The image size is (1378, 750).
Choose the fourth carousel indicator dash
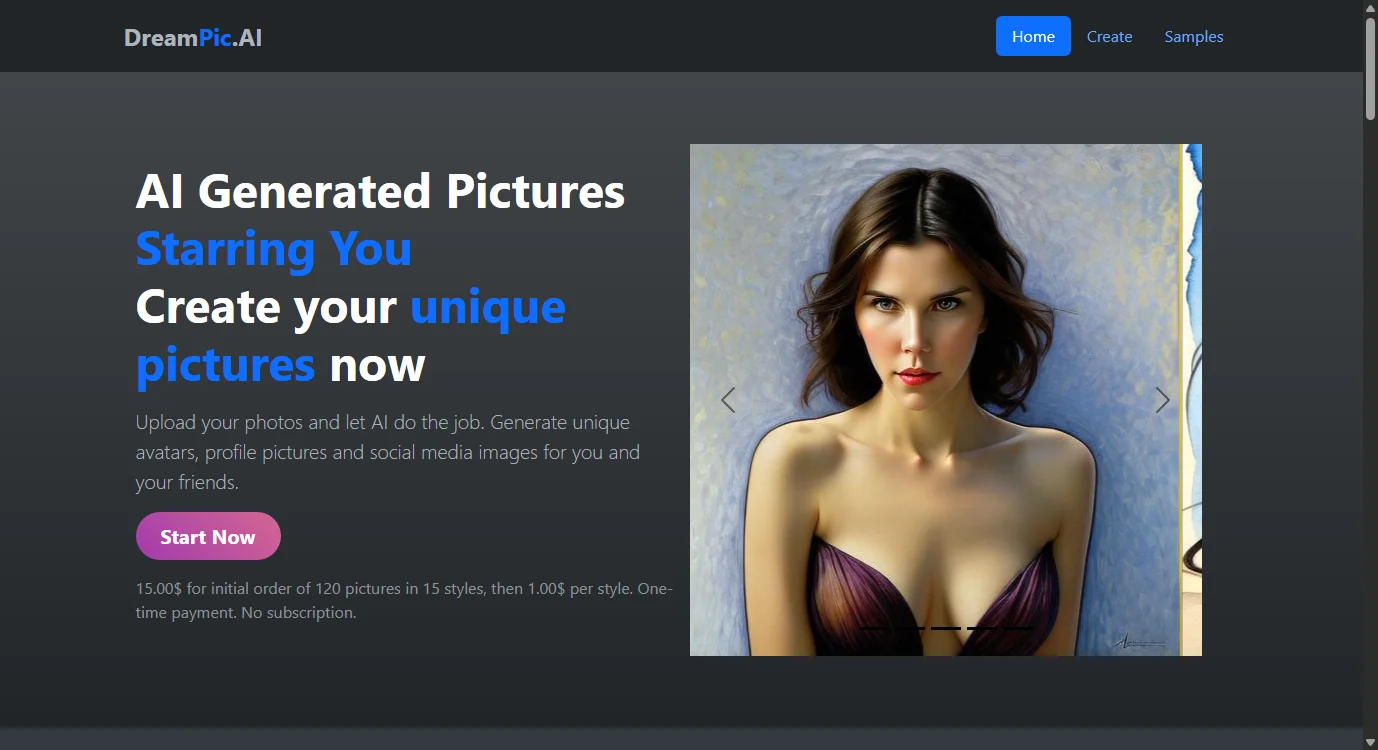(x=982, y=628)
